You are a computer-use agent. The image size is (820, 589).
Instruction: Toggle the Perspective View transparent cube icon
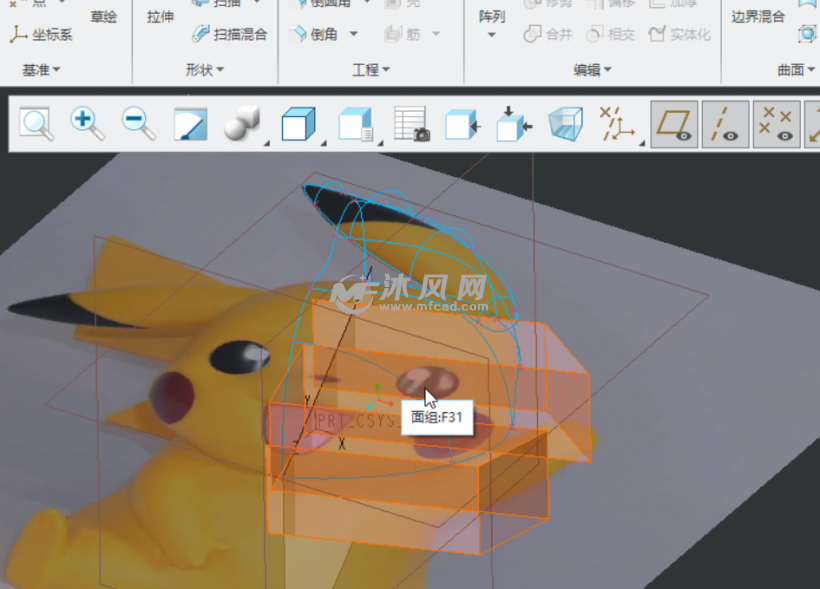[565, 124]
